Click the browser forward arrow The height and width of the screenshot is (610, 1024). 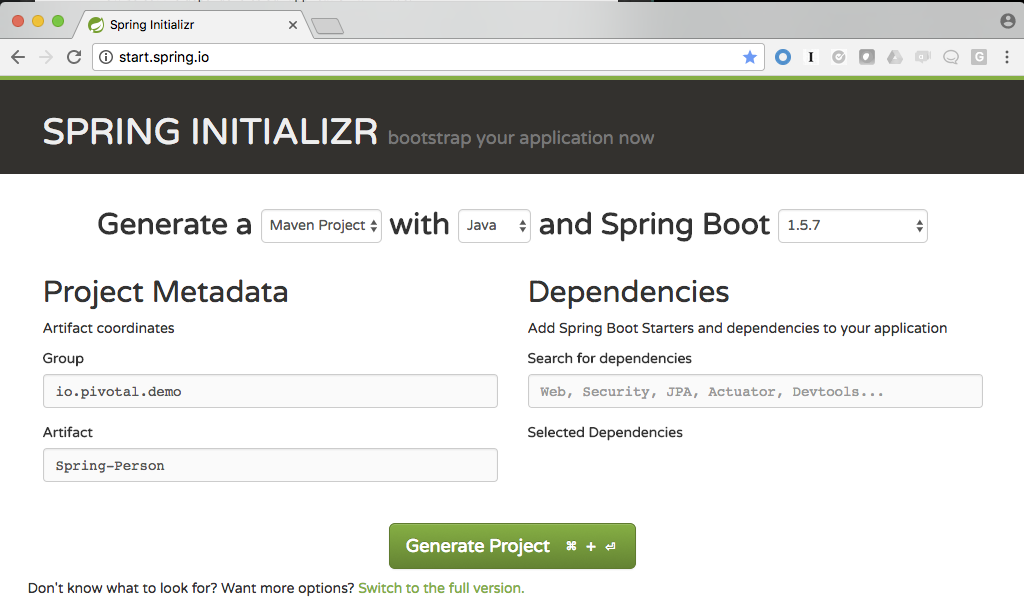46,57
